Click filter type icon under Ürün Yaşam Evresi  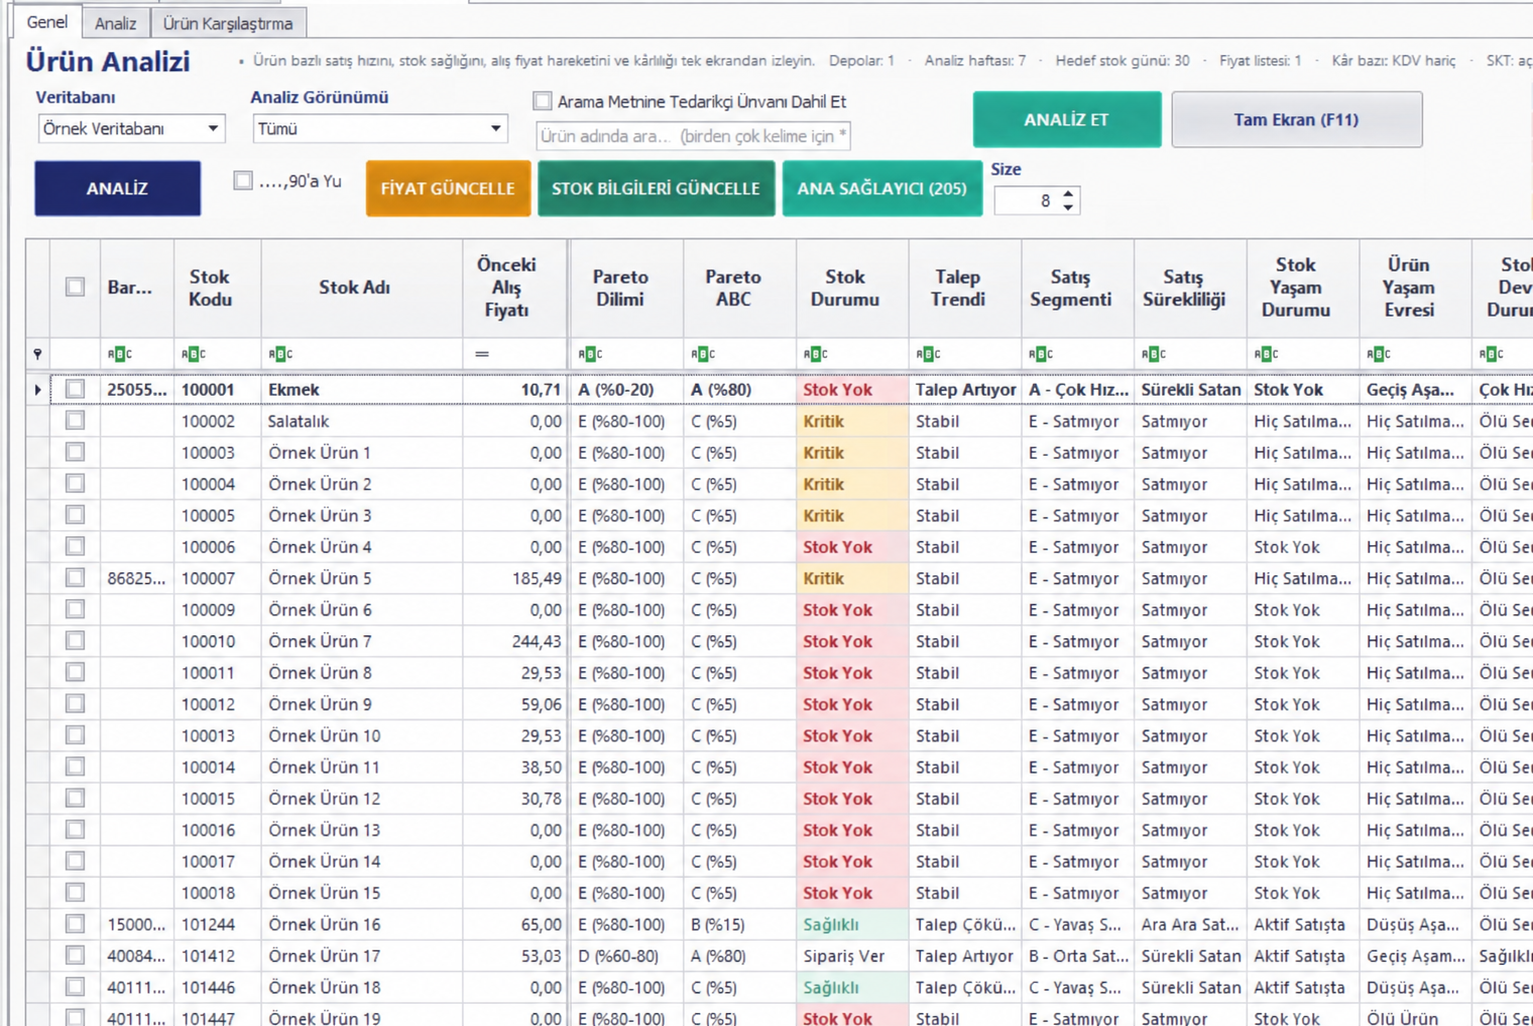[1379, 354]
